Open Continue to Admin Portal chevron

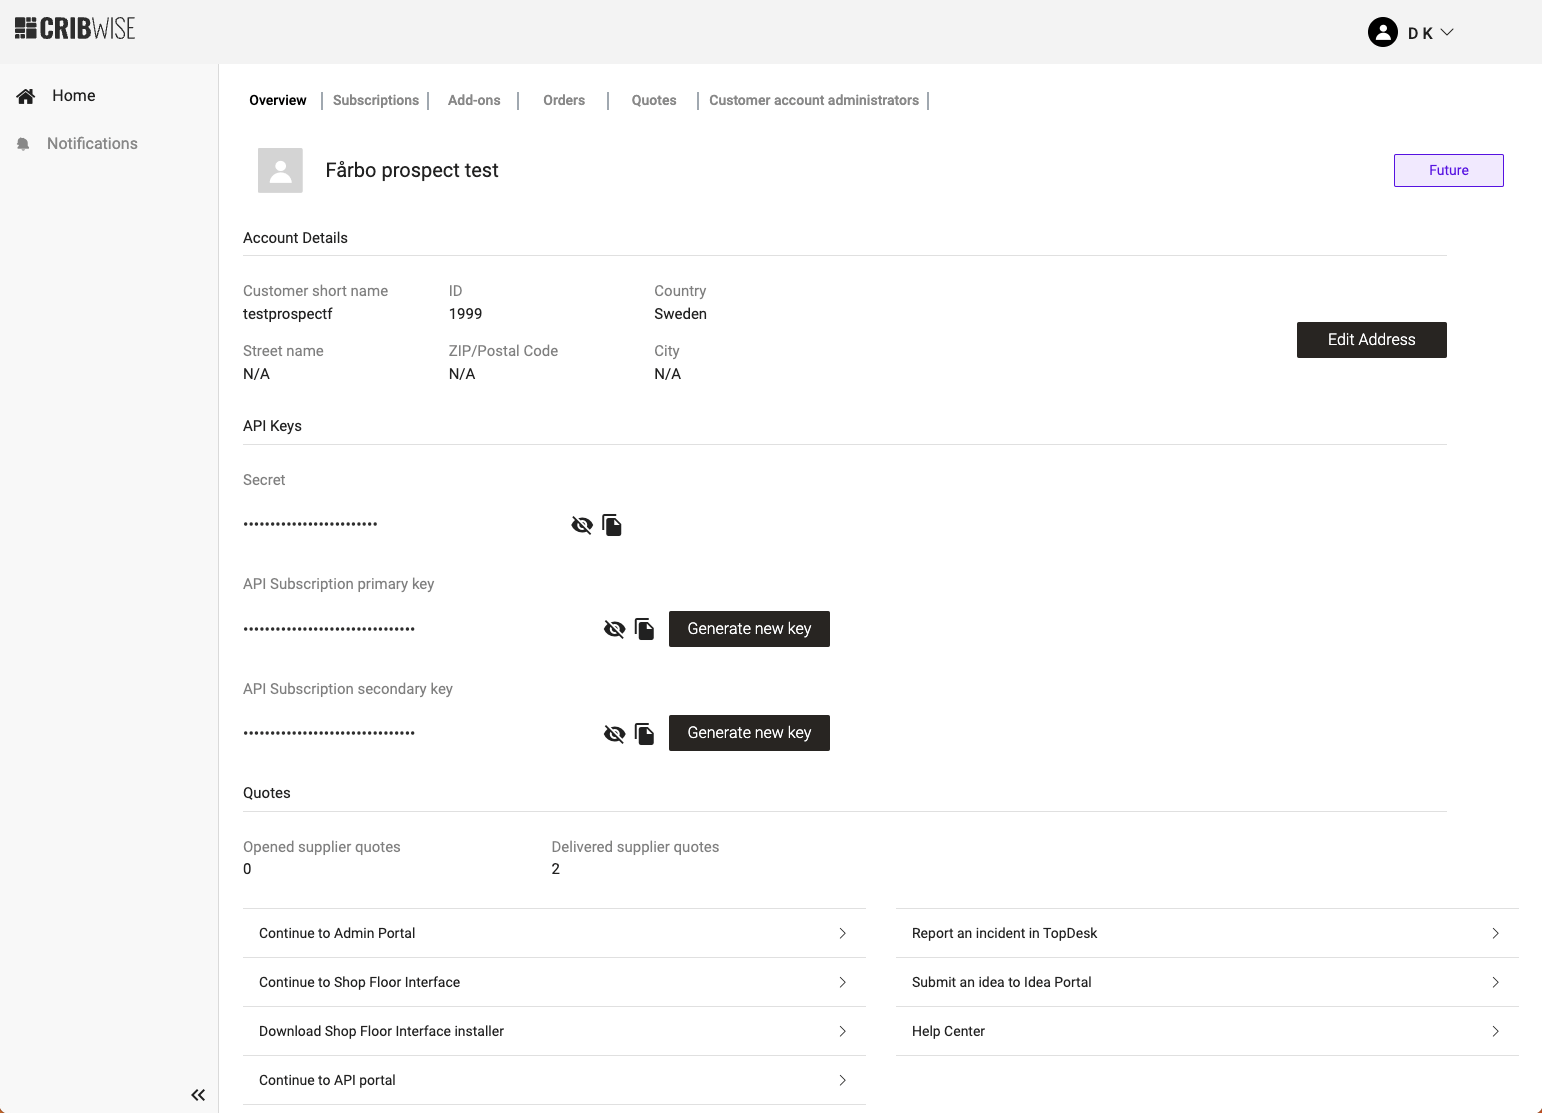(x=842, y=933)
